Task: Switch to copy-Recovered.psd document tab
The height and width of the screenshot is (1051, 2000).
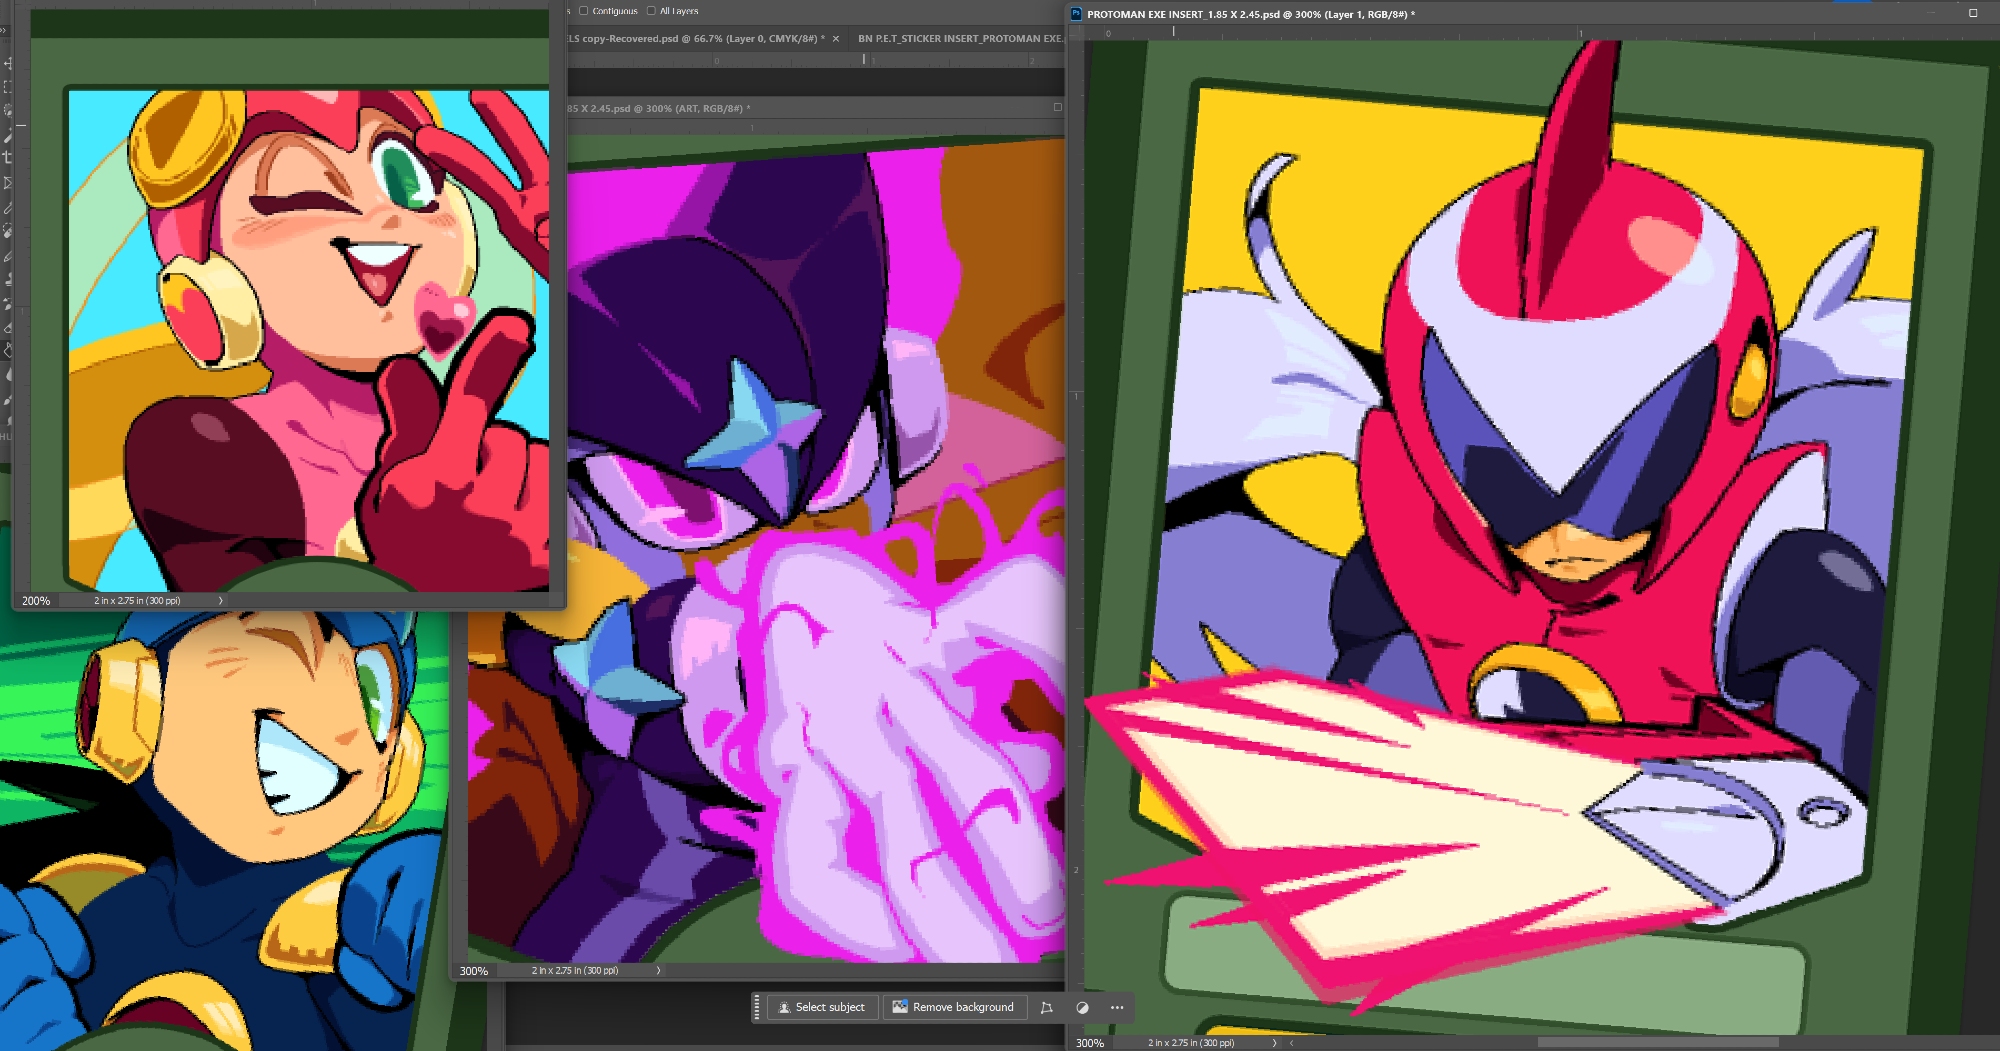Action: (x=695, y=39)
